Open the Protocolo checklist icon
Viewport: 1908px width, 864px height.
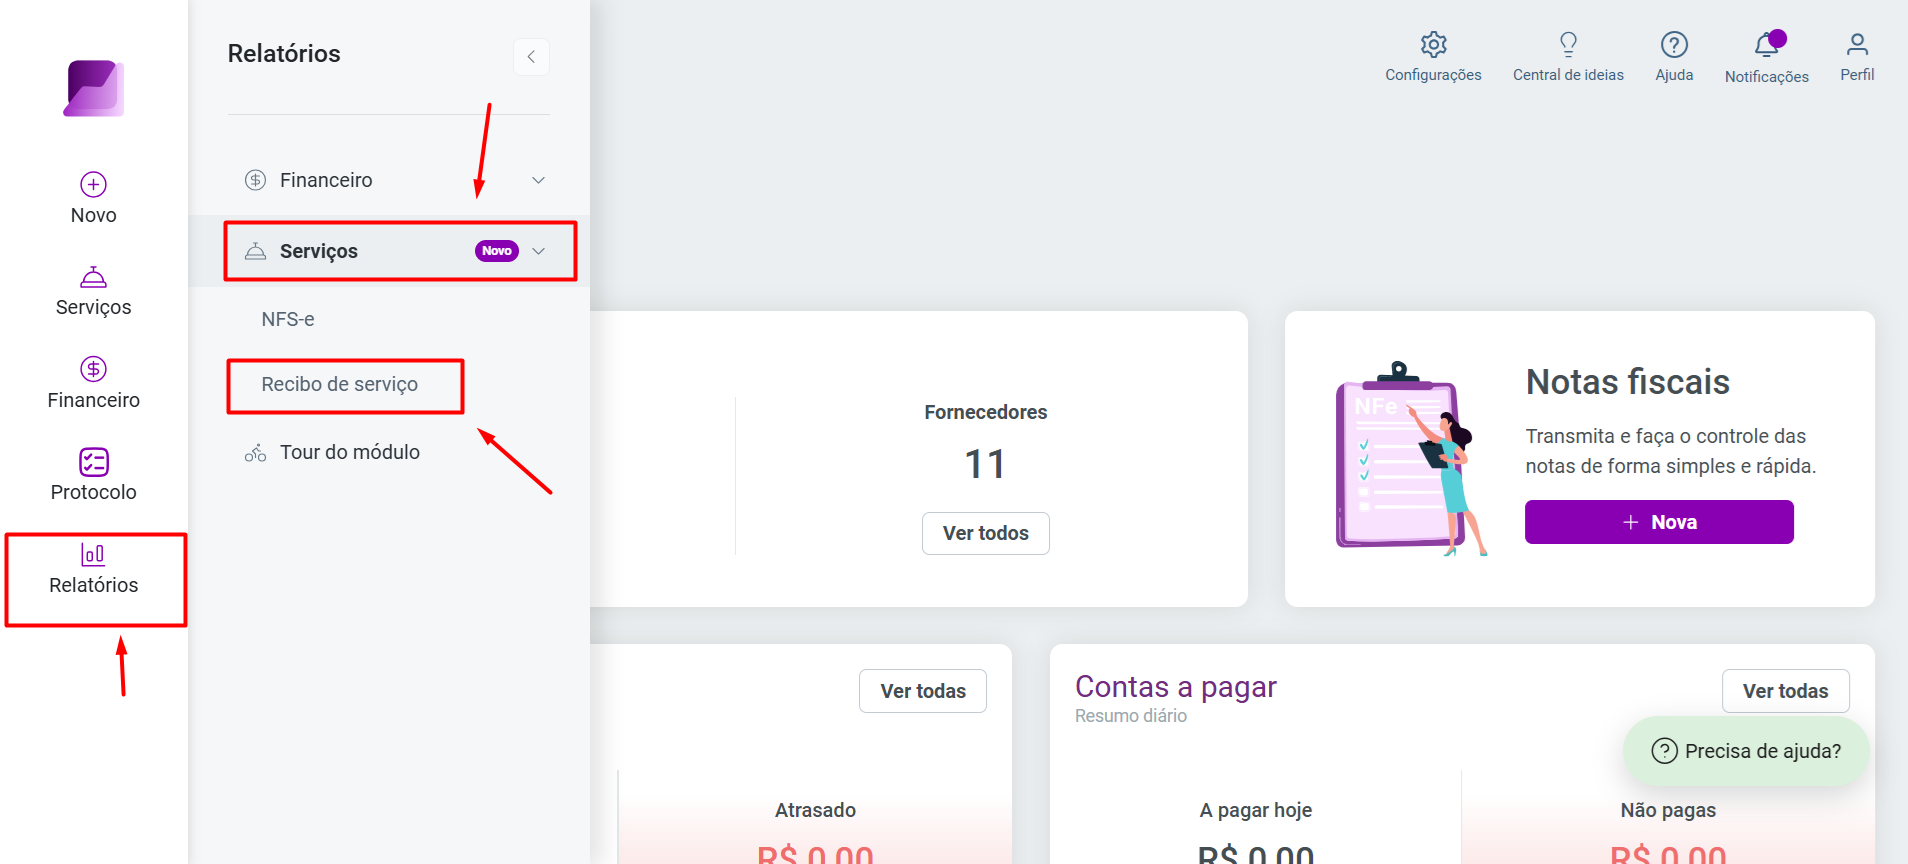pos(94,462)
